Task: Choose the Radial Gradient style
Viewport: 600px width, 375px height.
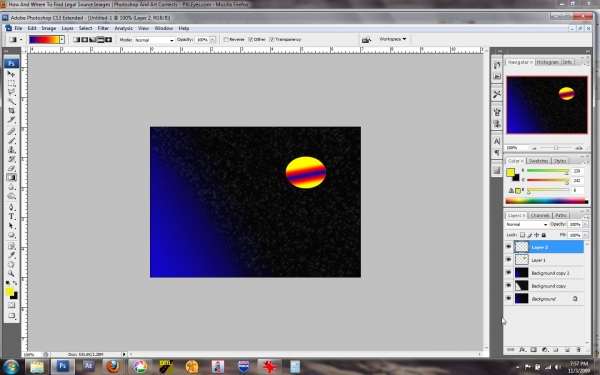Action: click(x=85, y=39)
